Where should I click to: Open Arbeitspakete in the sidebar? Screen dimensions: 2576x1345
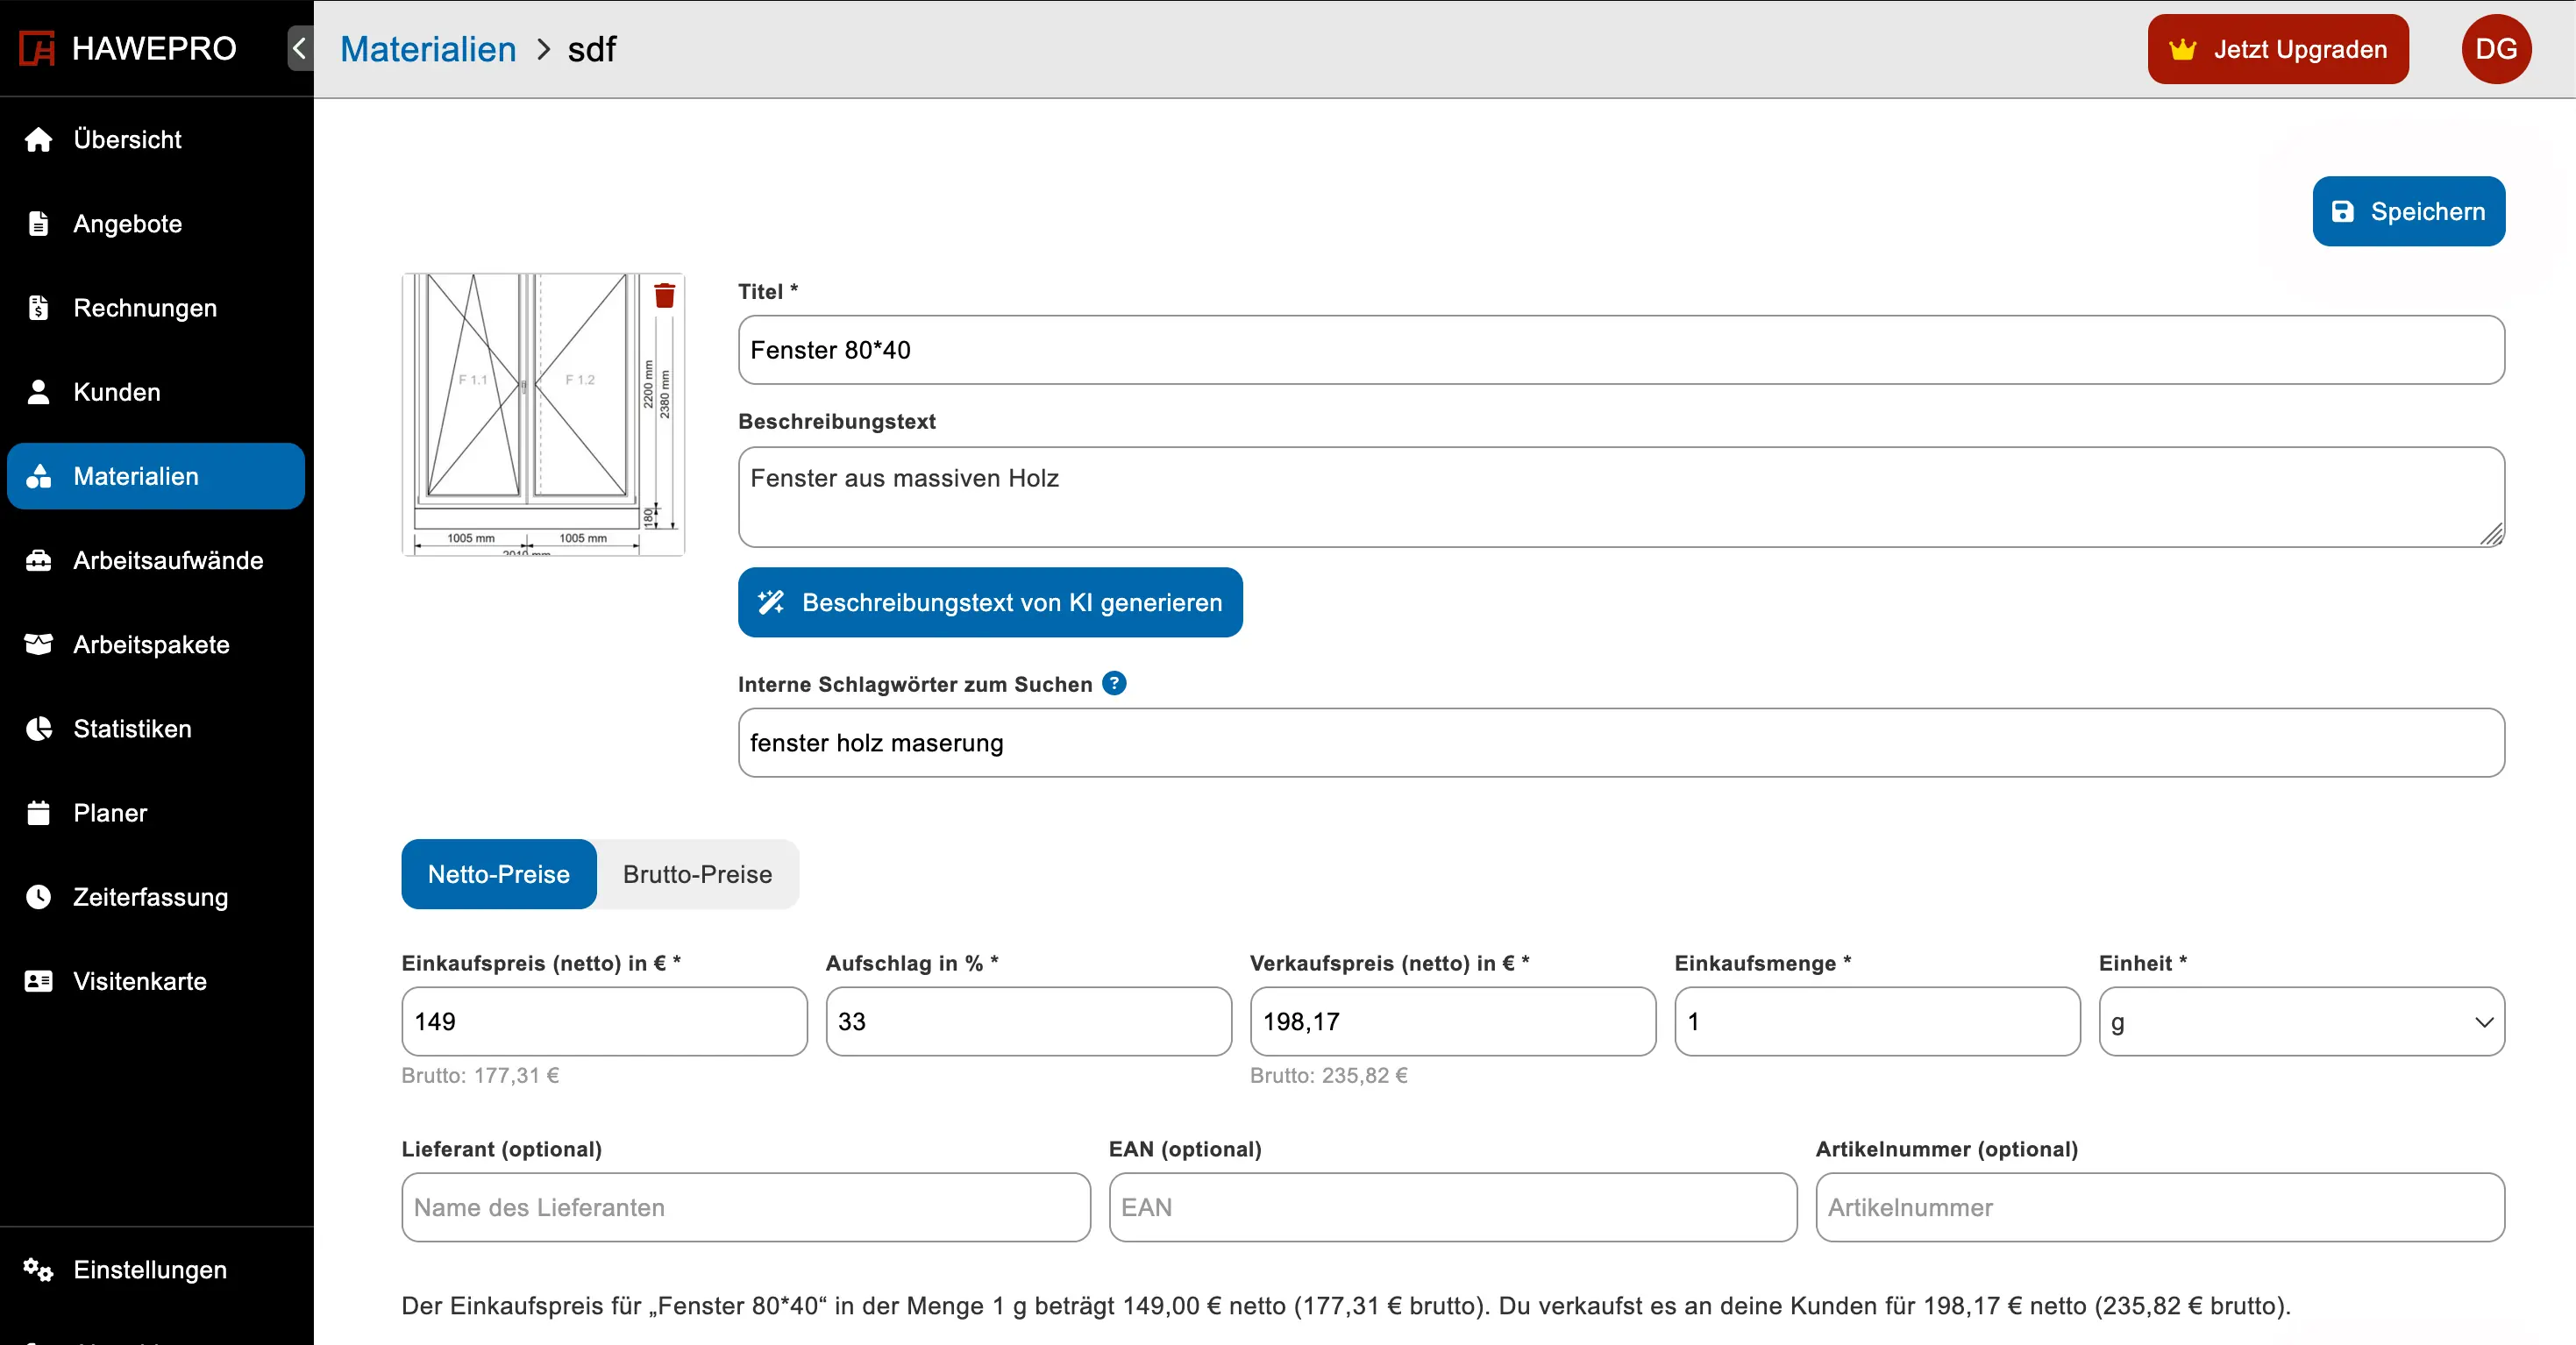(x=156, y=644)
